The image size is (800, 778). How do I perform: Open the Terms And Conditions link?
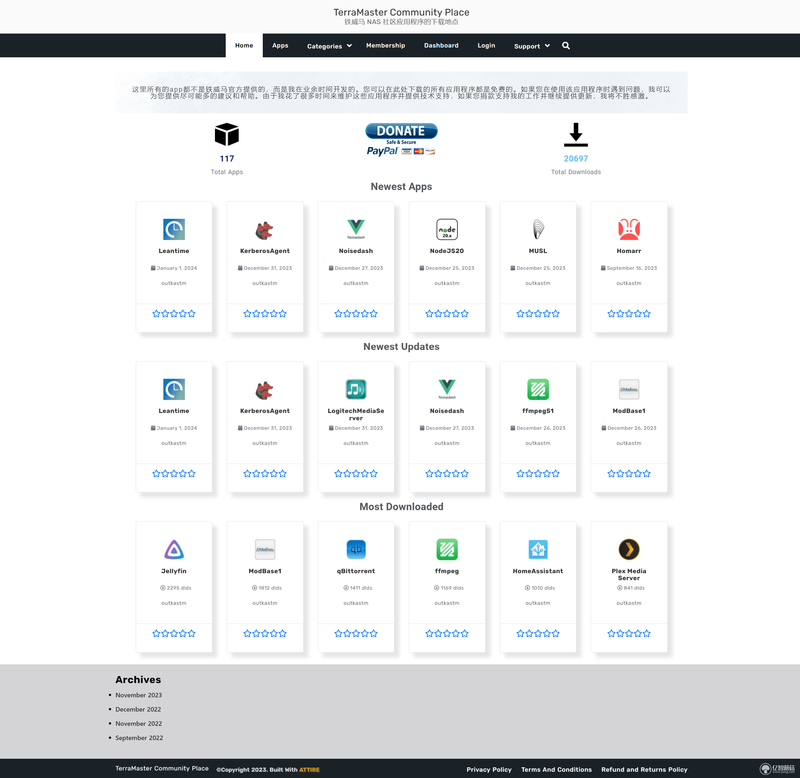[x=557, y=769]
